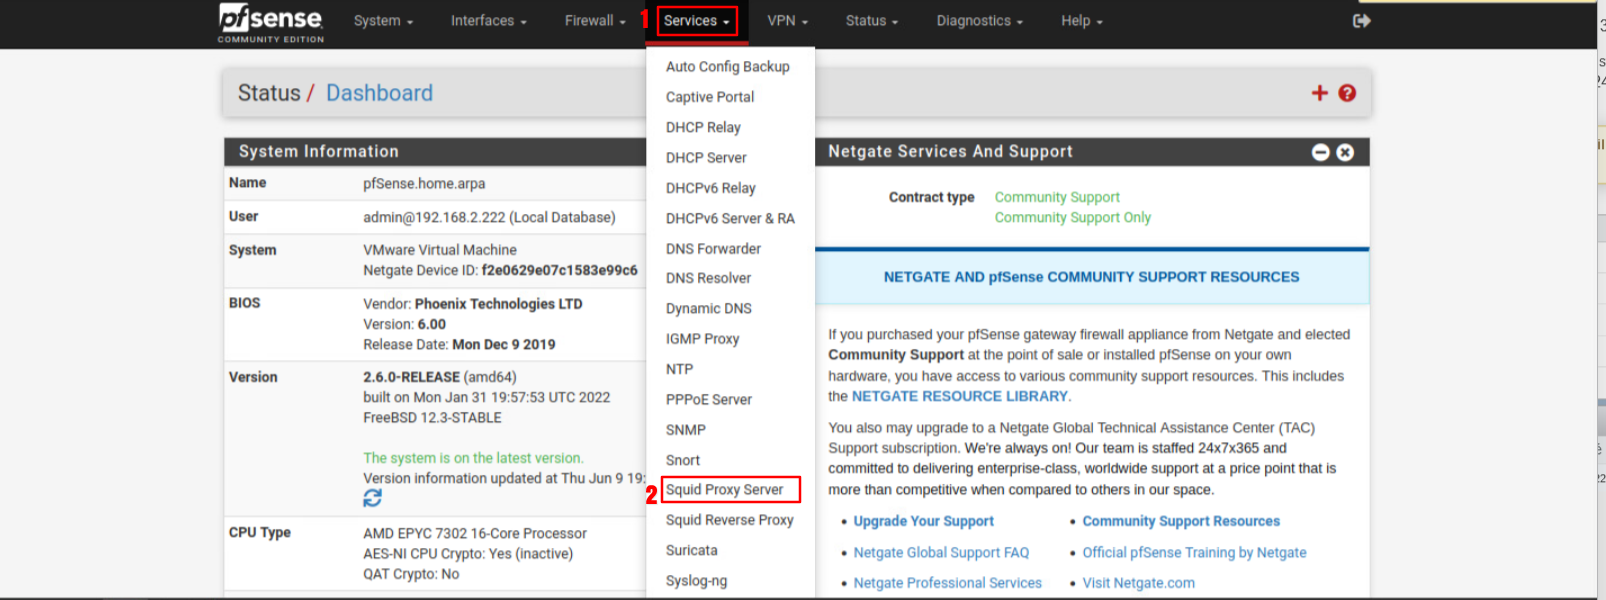Open Snort from the Services menu
Viewport: 1606px width, 600px height.
coord(683,460)
